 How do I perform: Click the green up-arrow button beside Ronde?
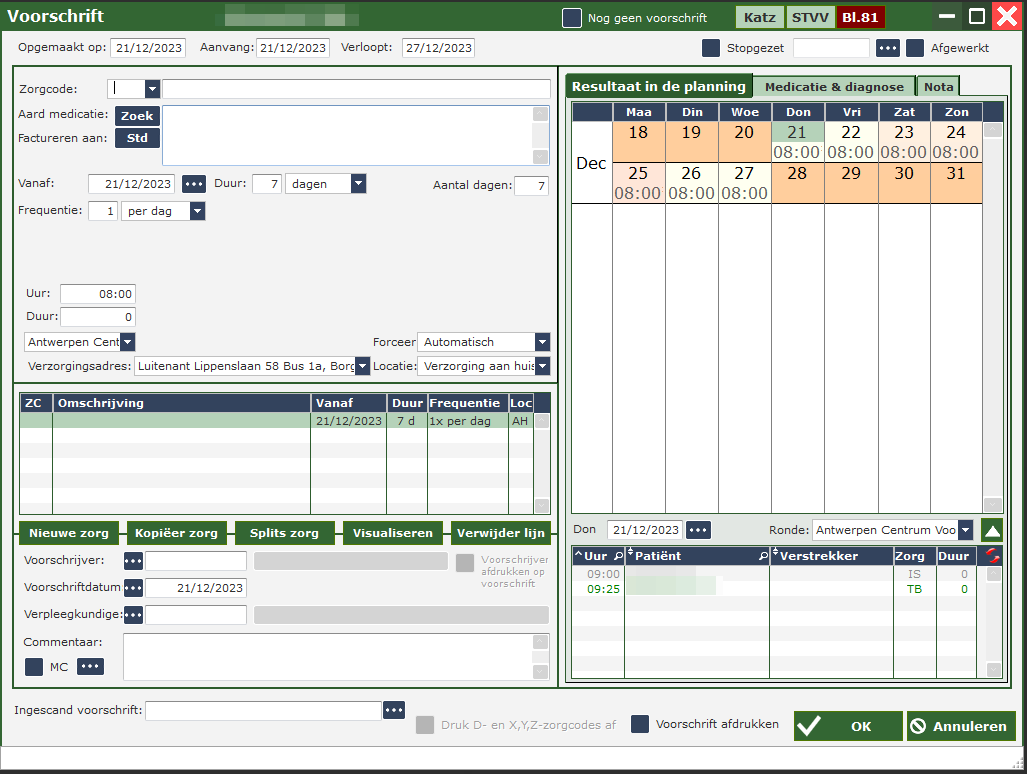point(991,530)
